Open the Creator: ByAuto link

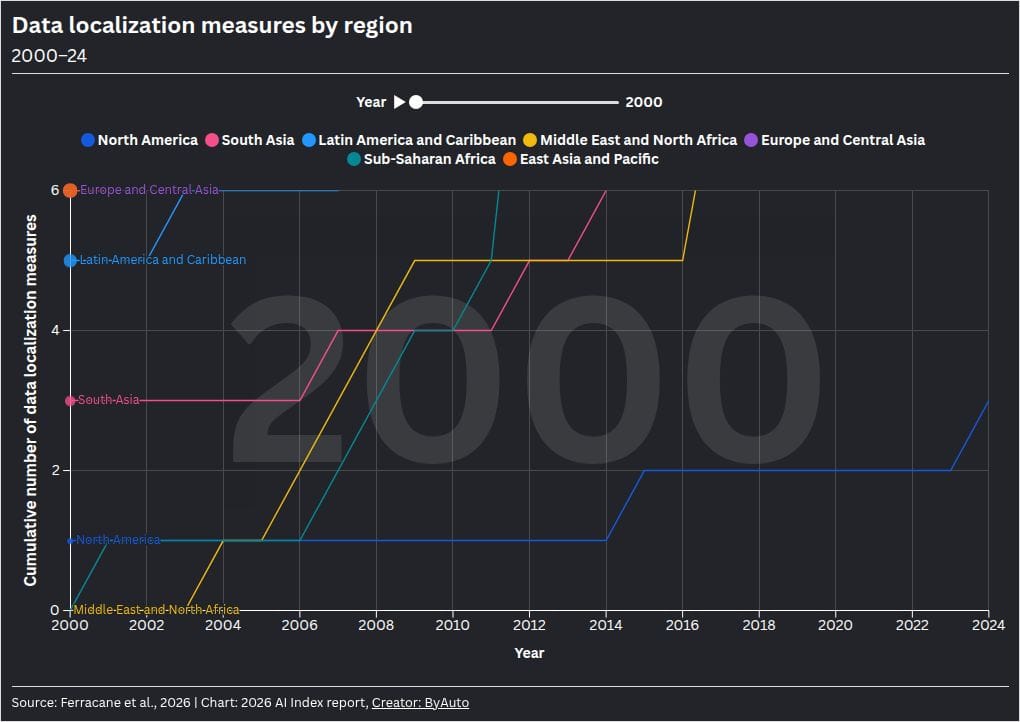pyautogui.click(x=420, y=702)
